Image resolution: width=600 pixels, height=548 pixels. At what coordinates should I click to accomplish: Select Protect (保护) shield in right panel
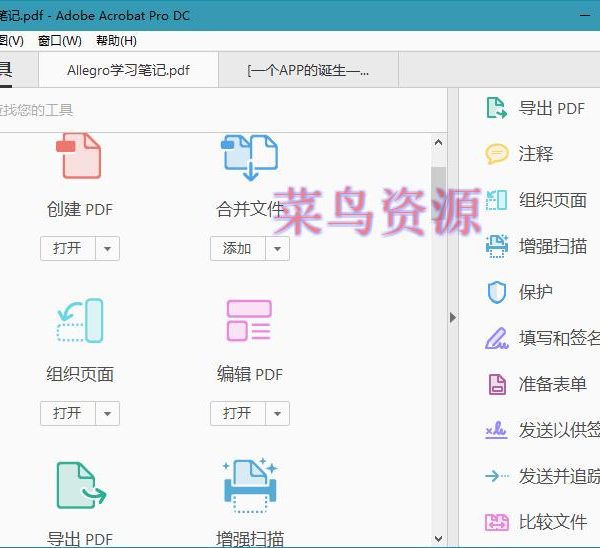point(535,292)
